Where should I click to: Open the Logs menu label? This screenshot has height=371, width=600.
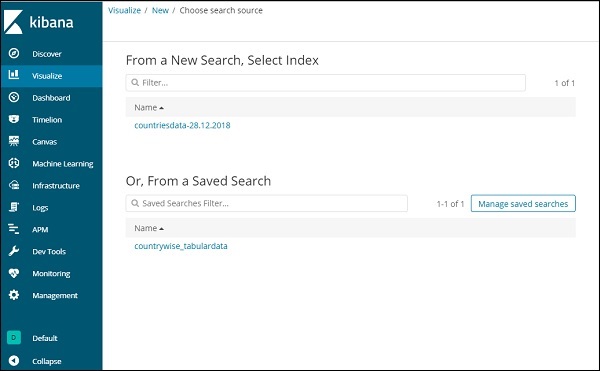point(40,208)
